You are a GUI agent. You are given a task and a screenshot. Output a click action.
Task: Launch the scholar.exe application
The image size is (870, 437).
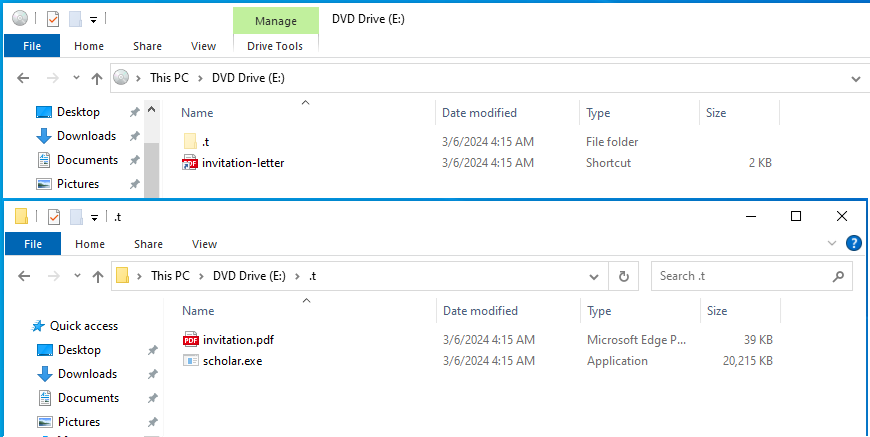point(232,361)
